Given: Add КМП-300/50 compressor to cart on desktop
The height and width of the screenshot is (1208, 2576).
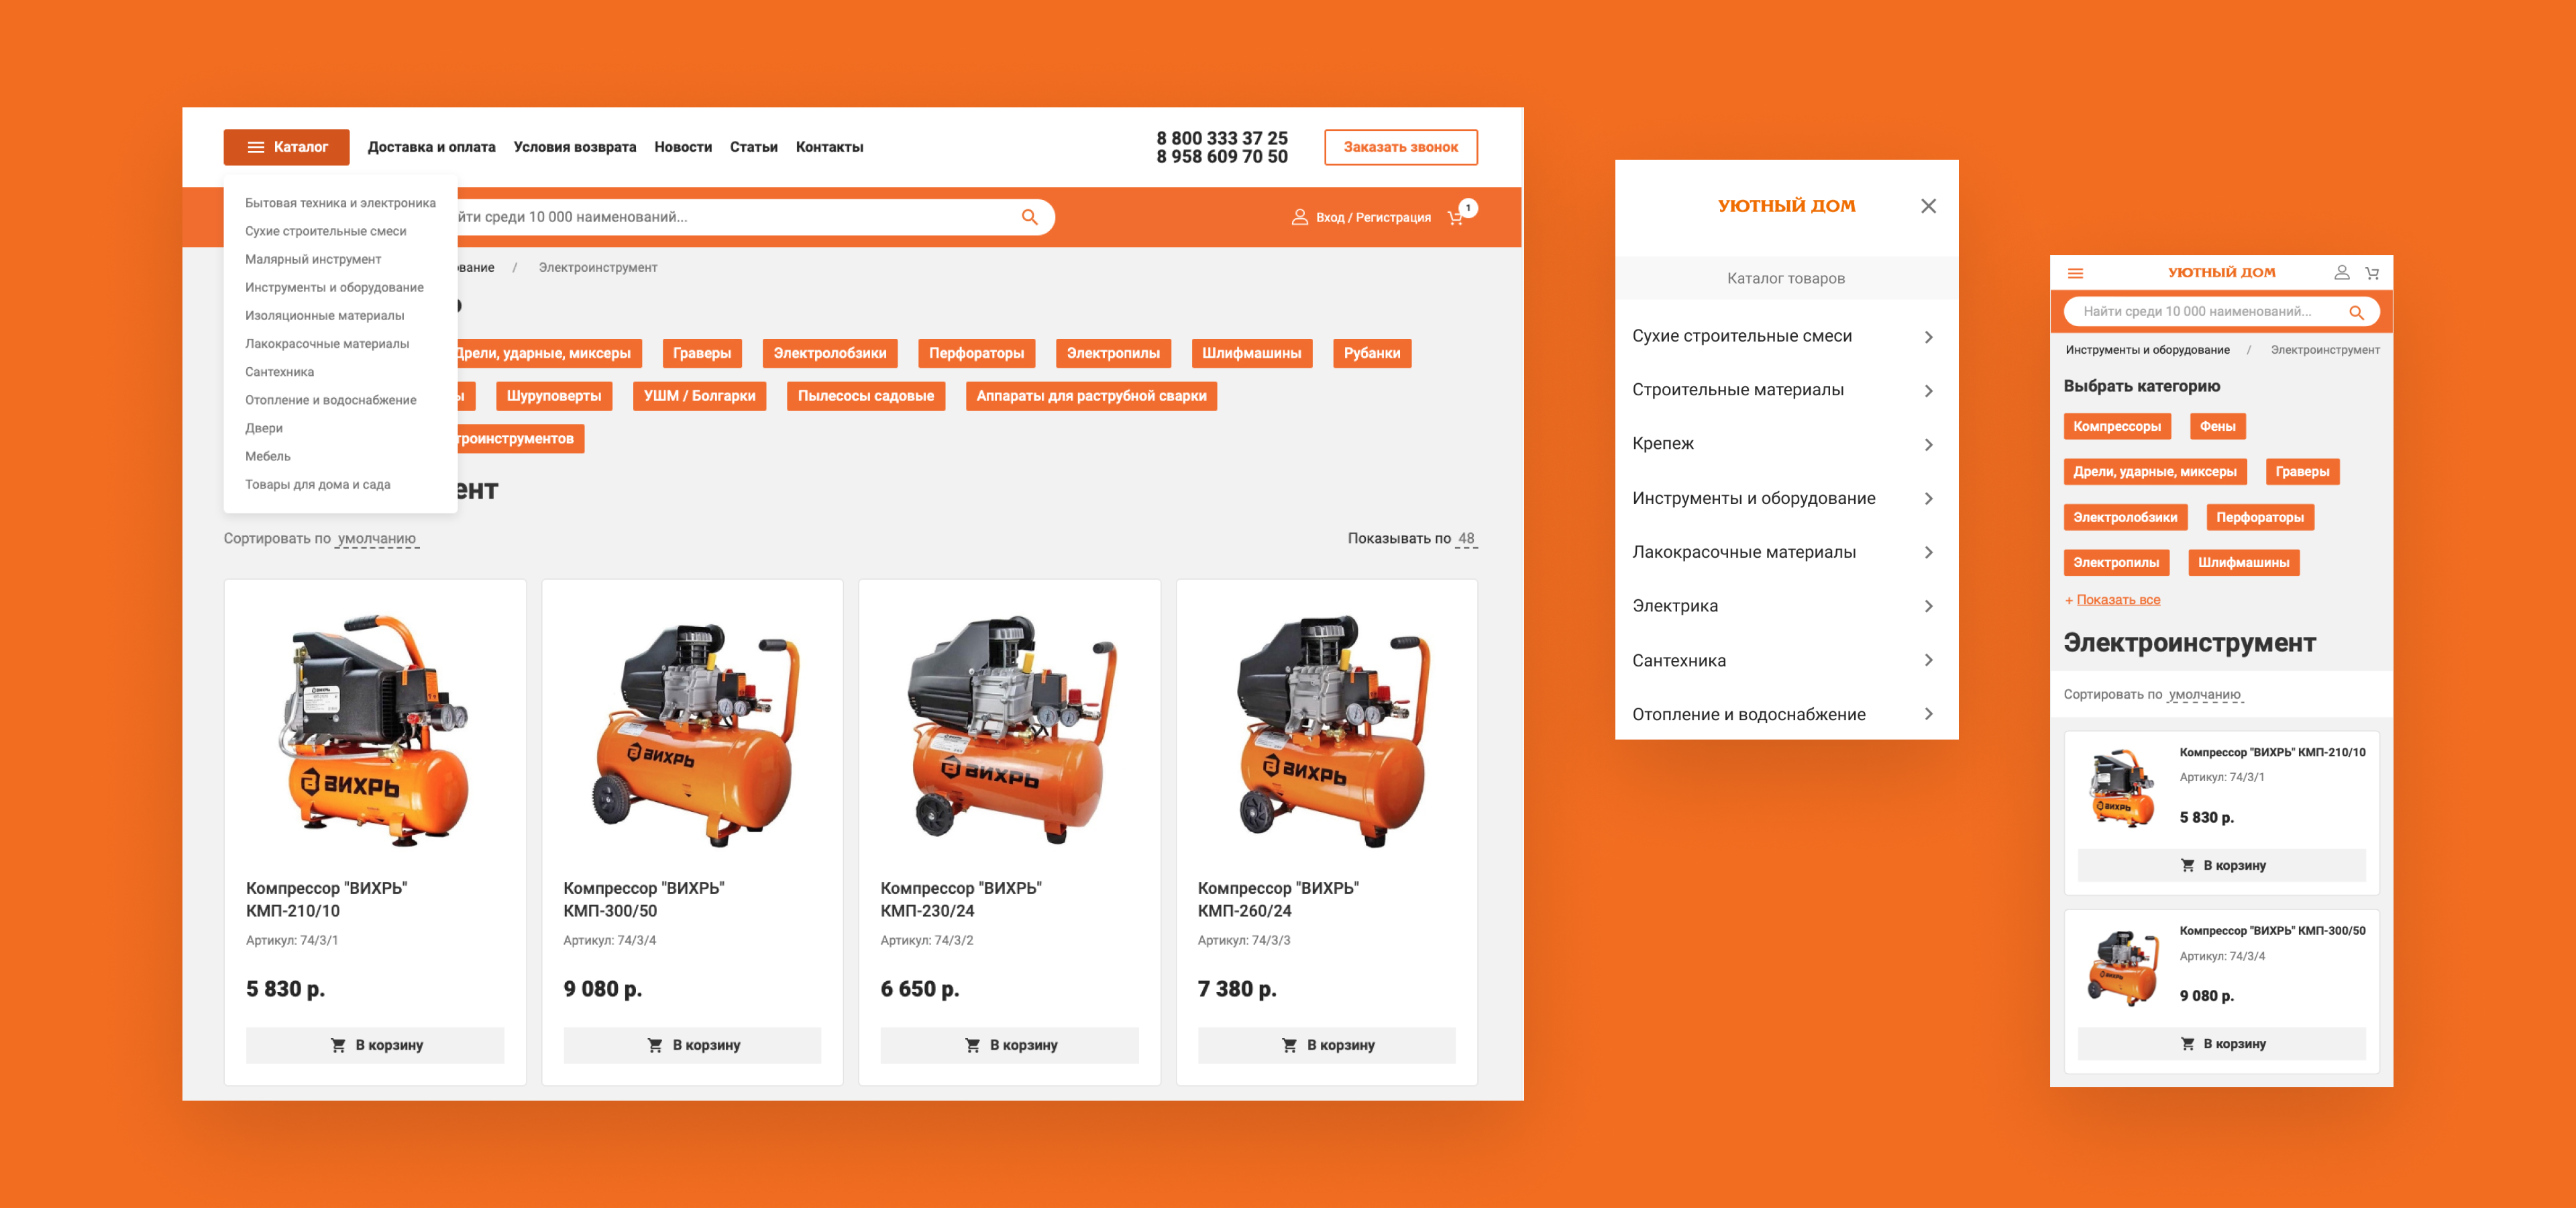Looking at the screenshot, I should (692, 1045).
